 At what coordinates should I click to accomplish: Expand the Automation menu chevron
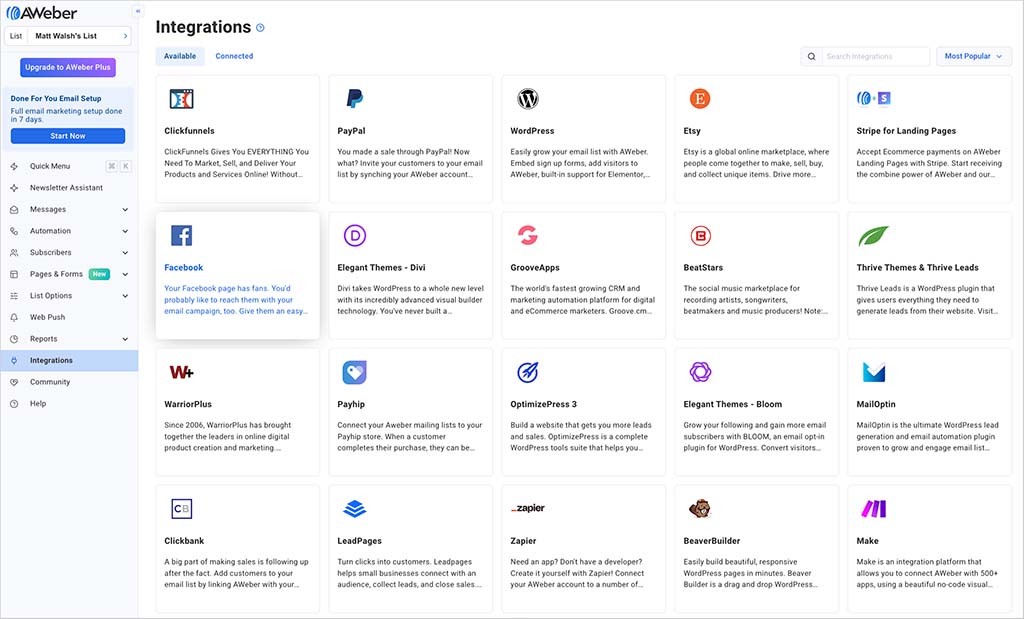point(125,231)
